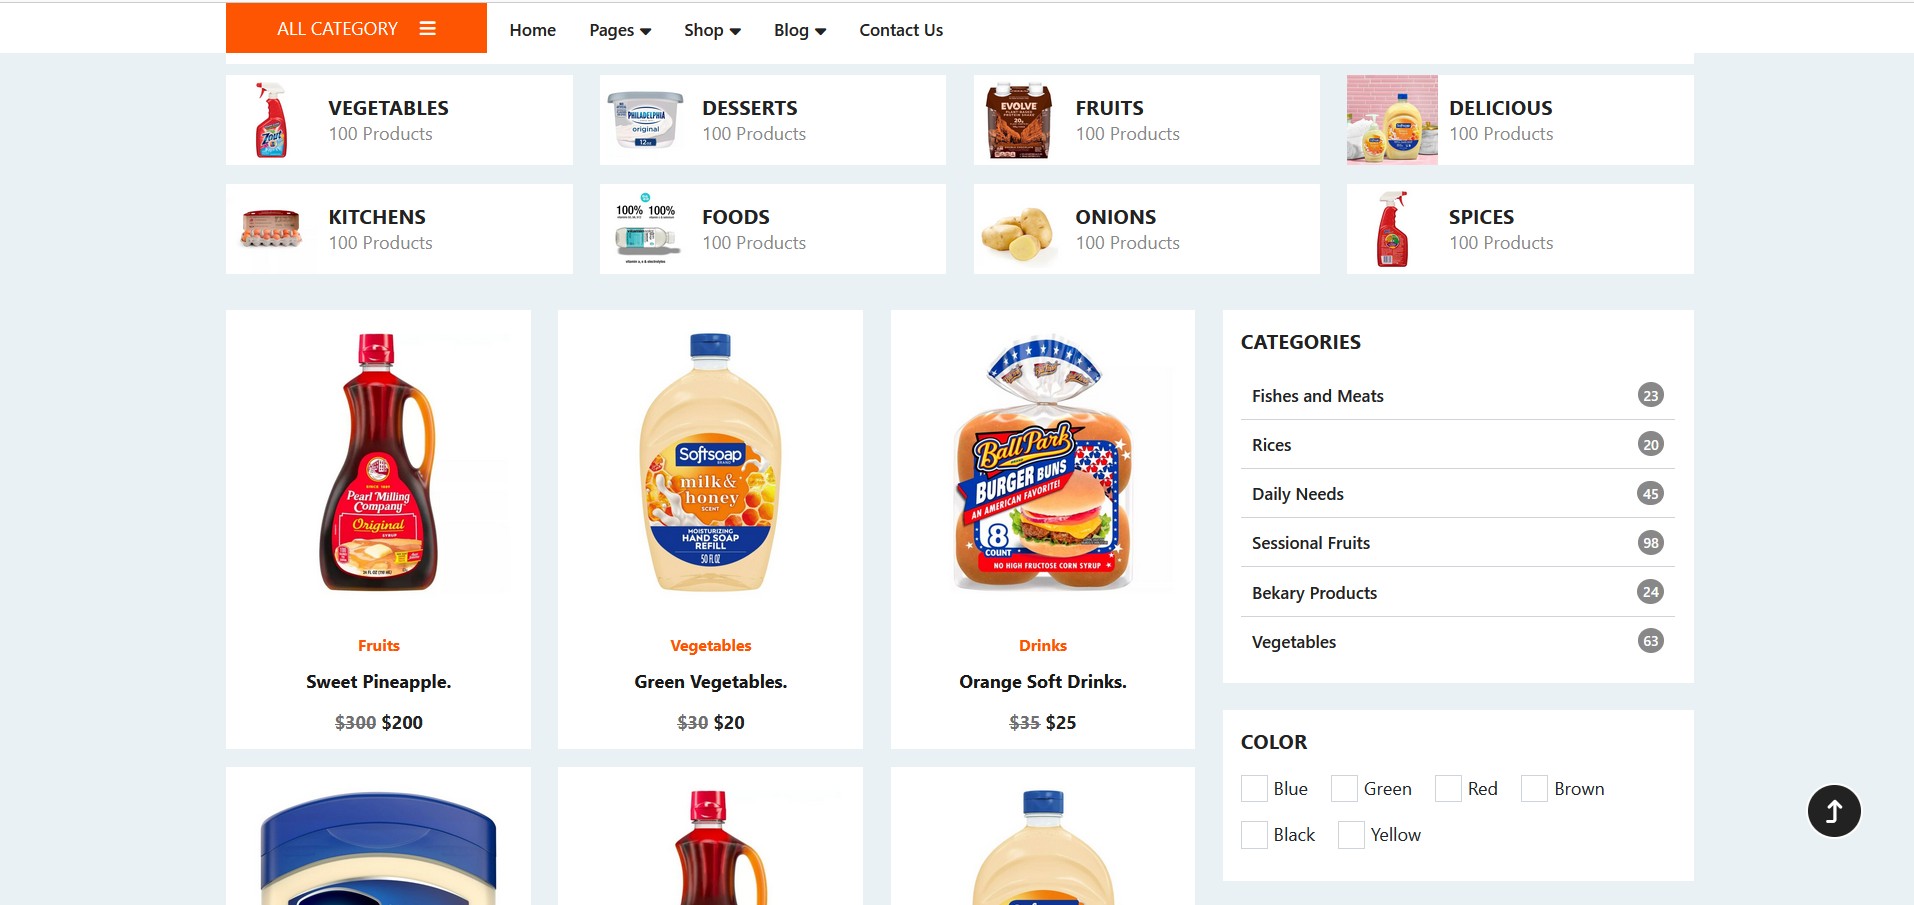
Task: Select the Spices red spray bottle icon
Action: (1392, 229)
